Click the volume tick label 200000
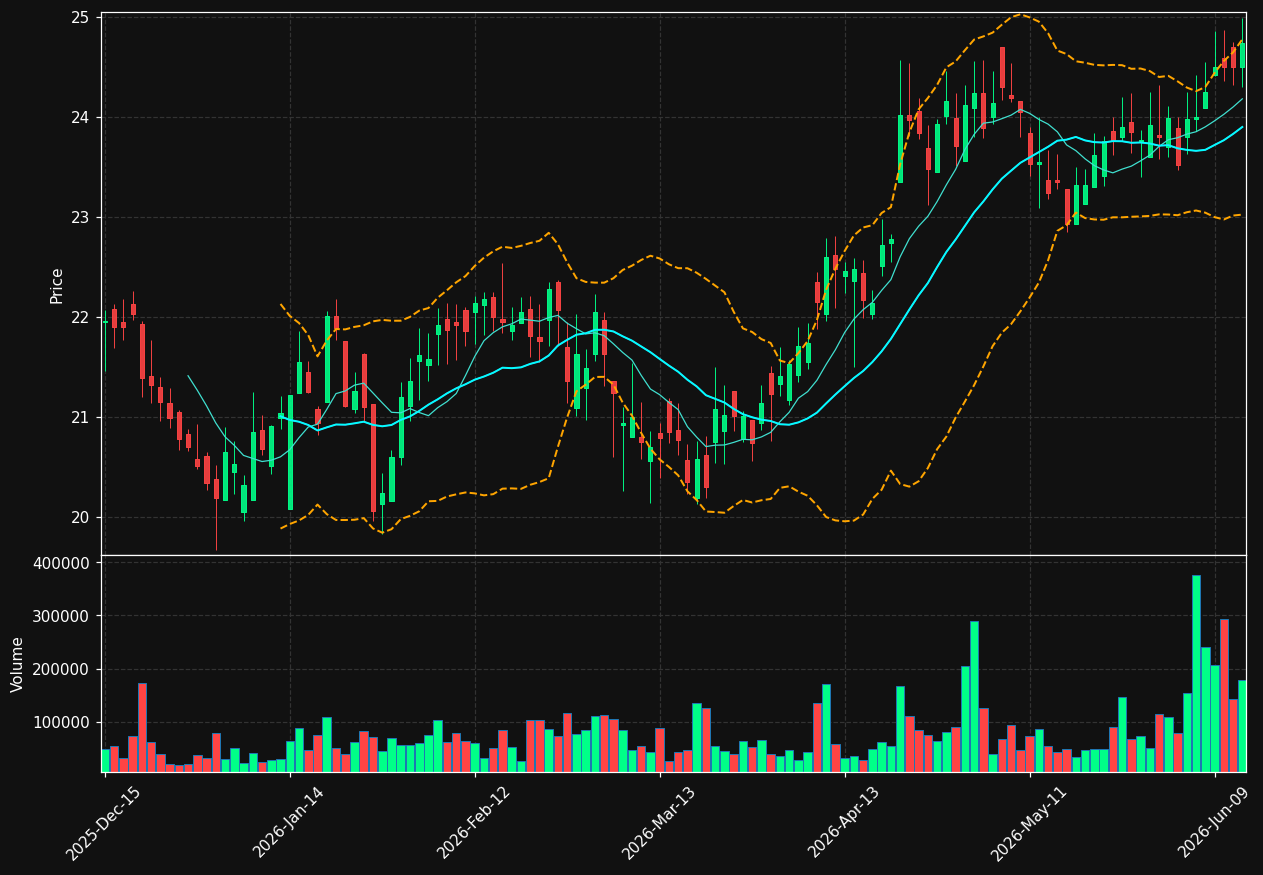Viewport: 1263px width, 875px height. click(x=62, y=670)
